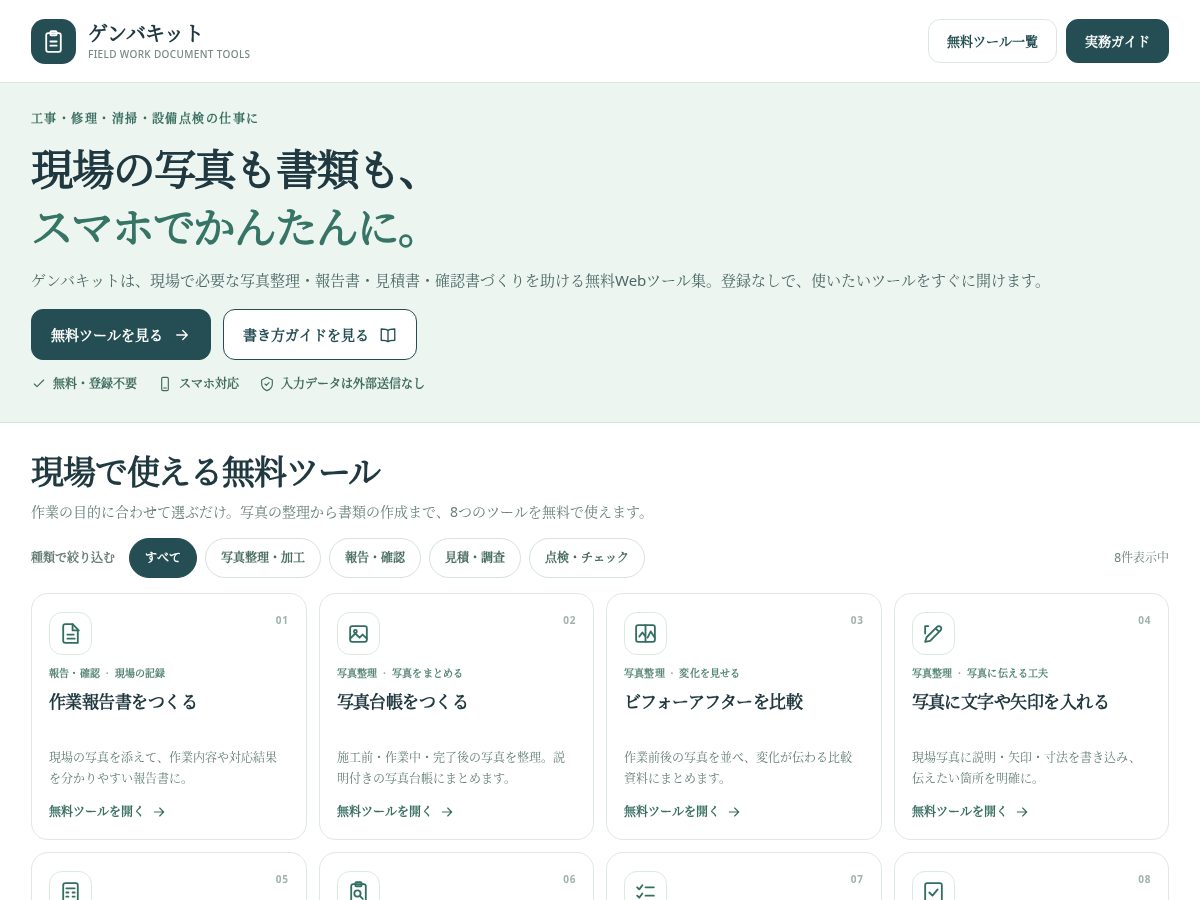Click the checkmark icon beside 無料・登録不要
1200x900 pixels.
pos(39,383)
